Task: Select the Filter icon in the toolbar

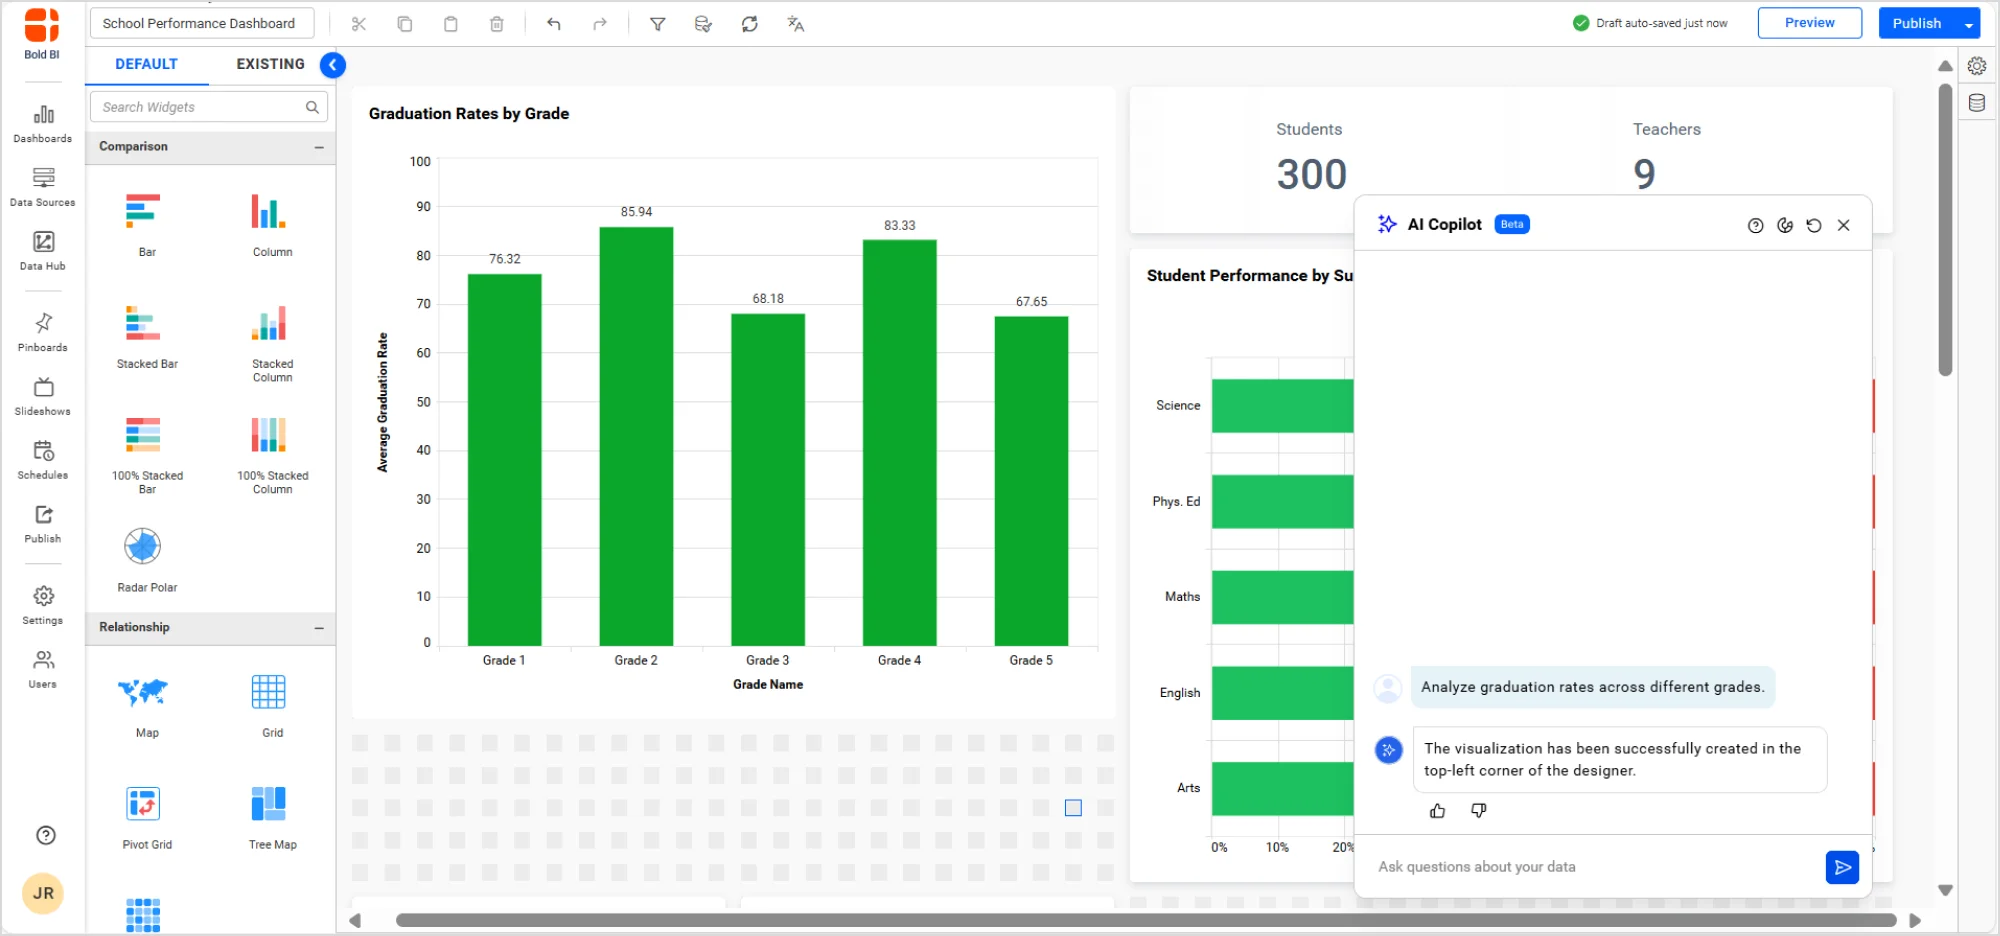Action: click(658, 23)
